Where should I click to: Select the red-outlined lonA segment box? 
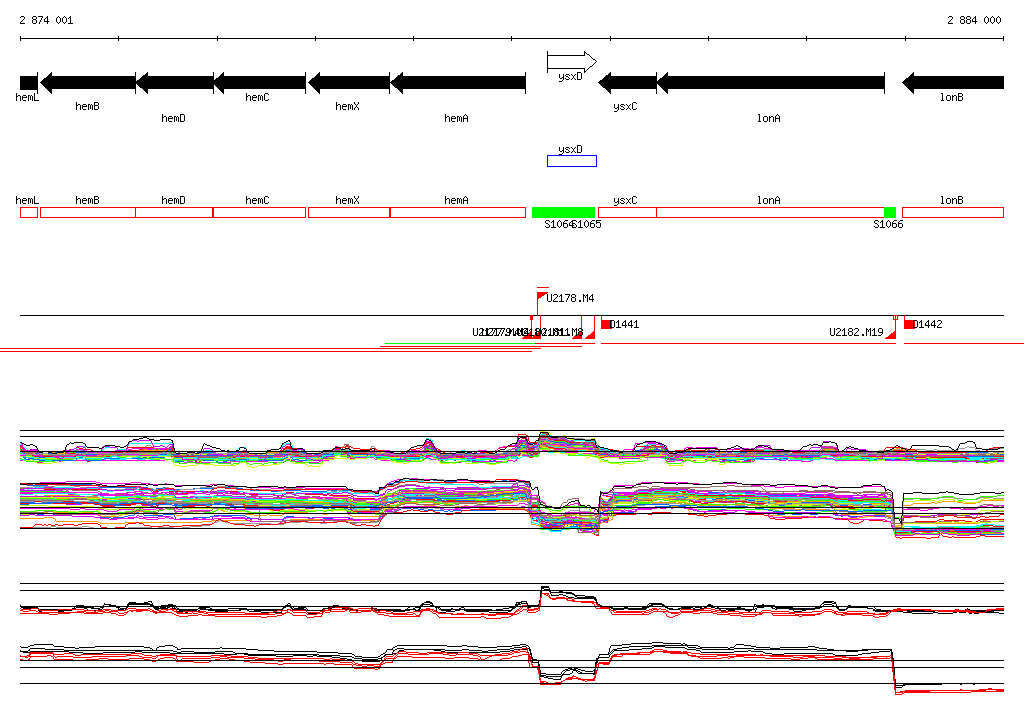click(x=770, y=213)
